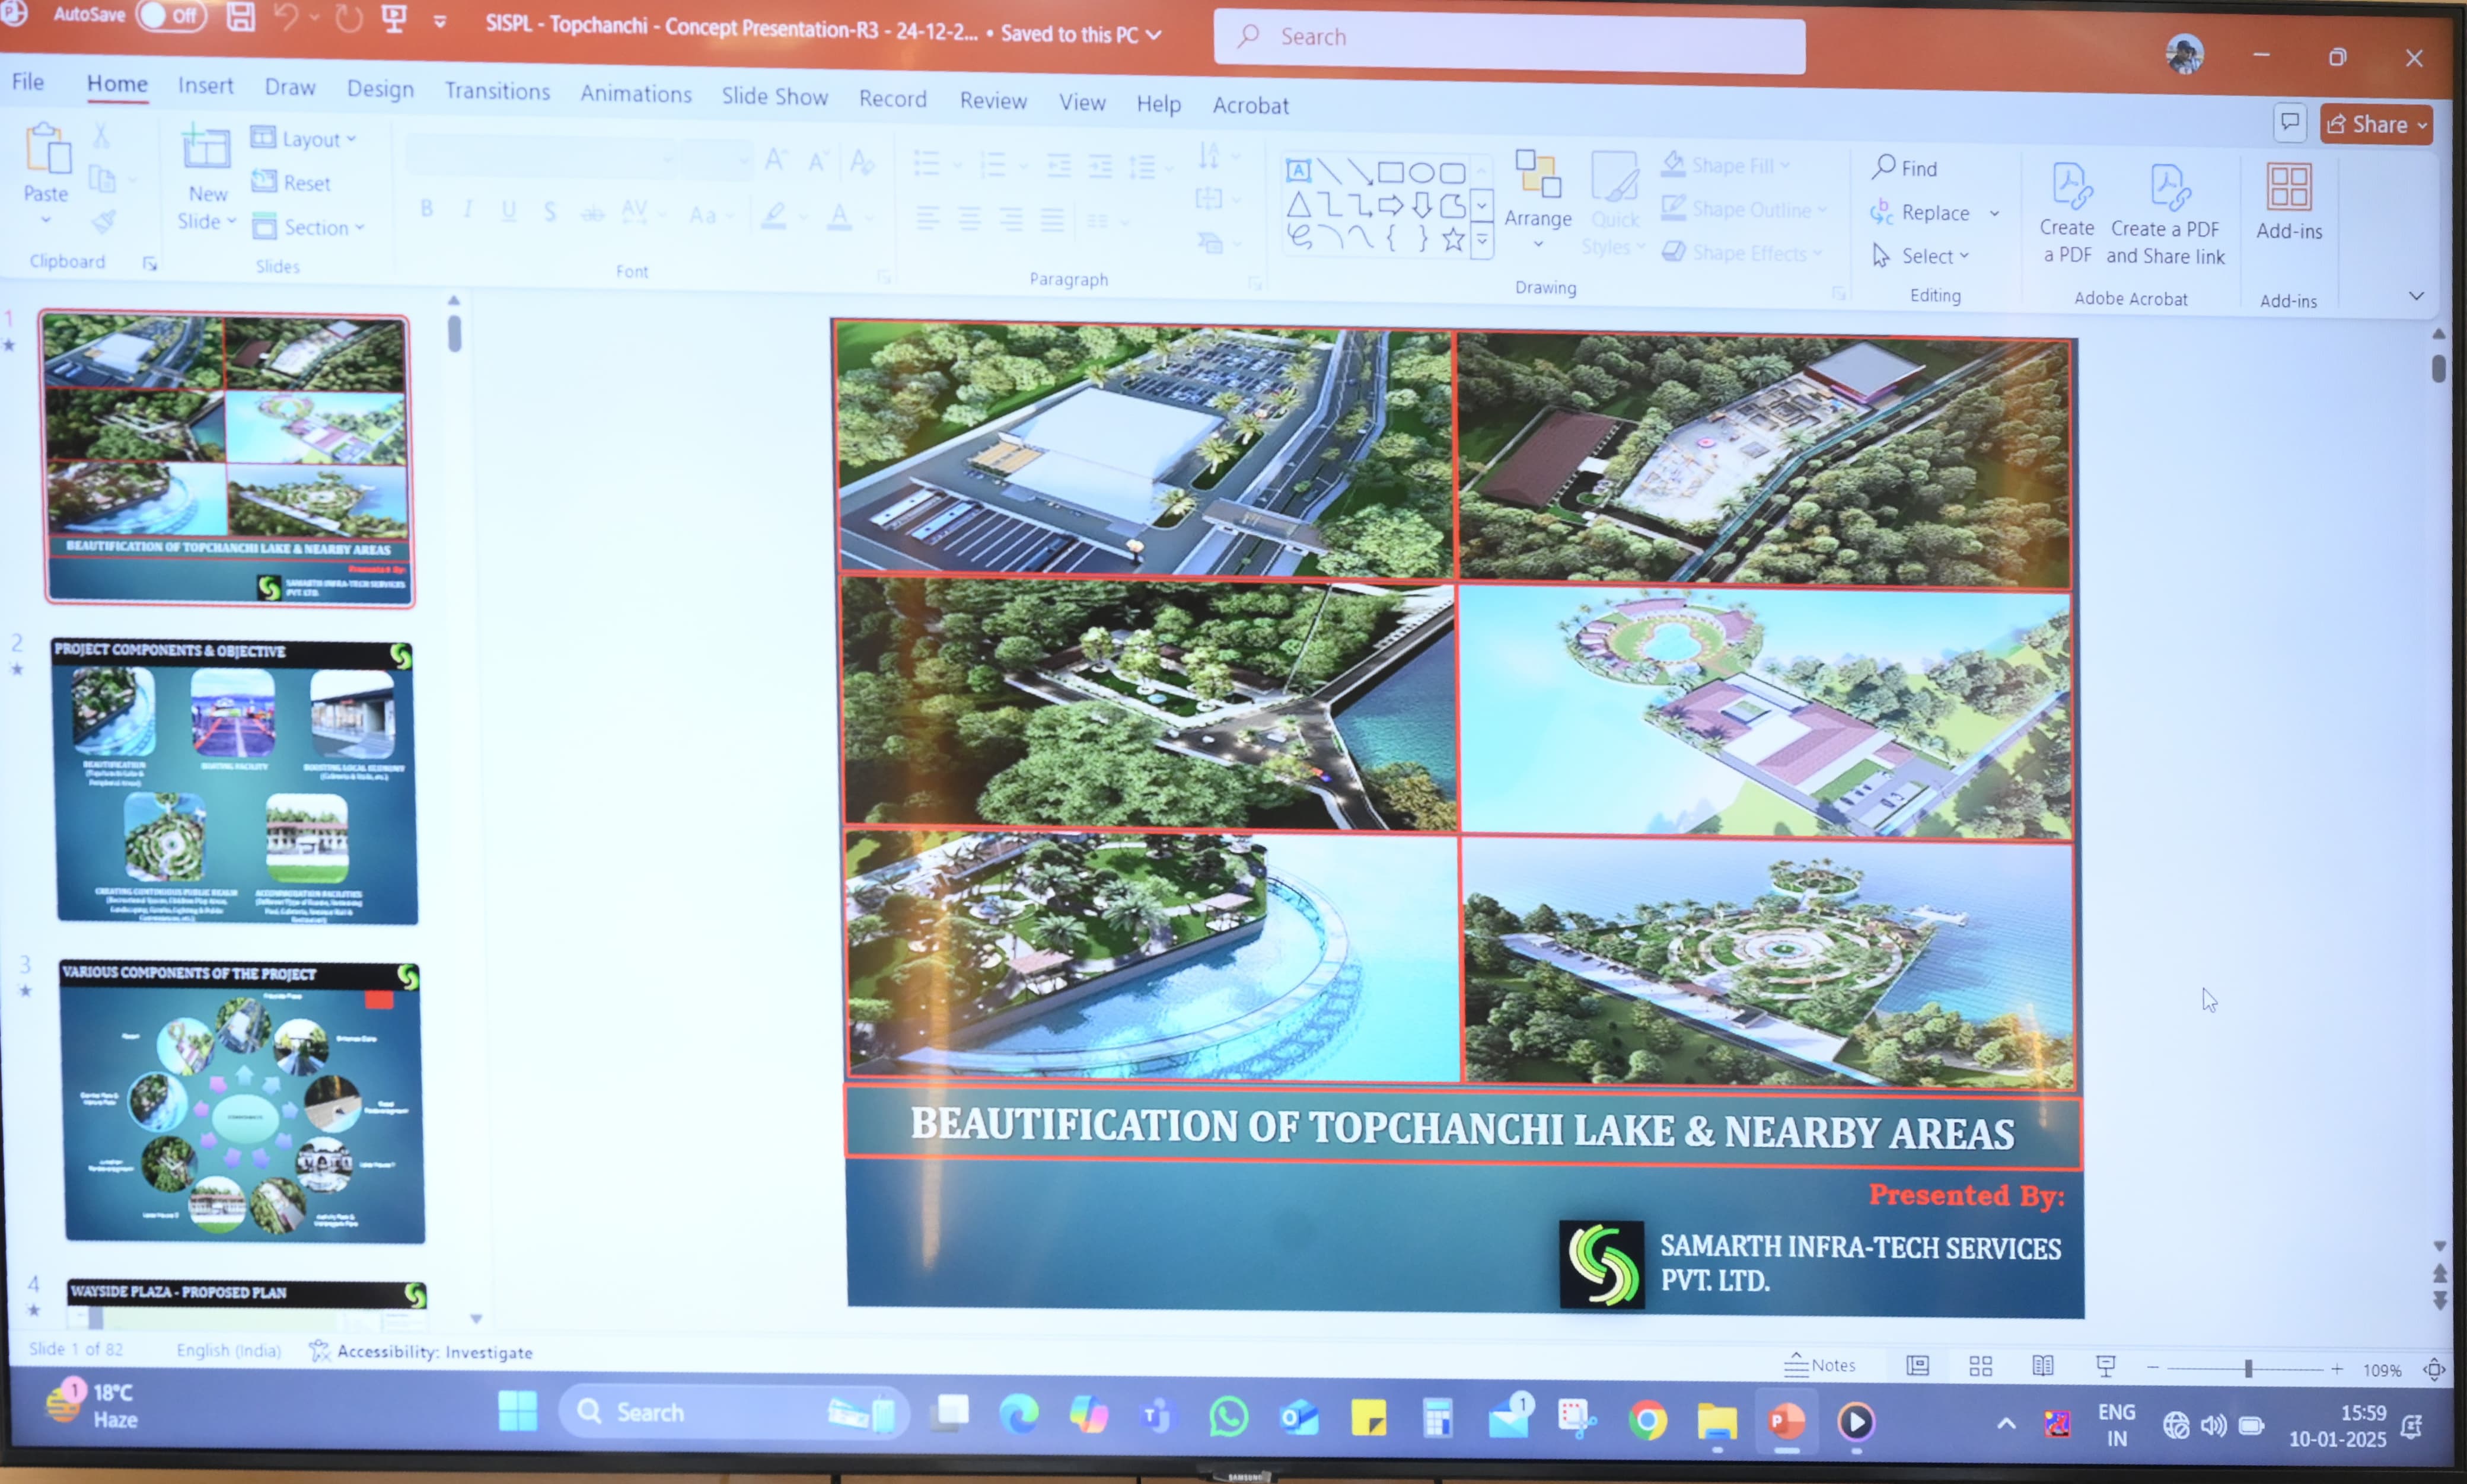Start slideshow from status bar icon
Viewport: 2467px width, 1484px height.
point(2105,1366)
